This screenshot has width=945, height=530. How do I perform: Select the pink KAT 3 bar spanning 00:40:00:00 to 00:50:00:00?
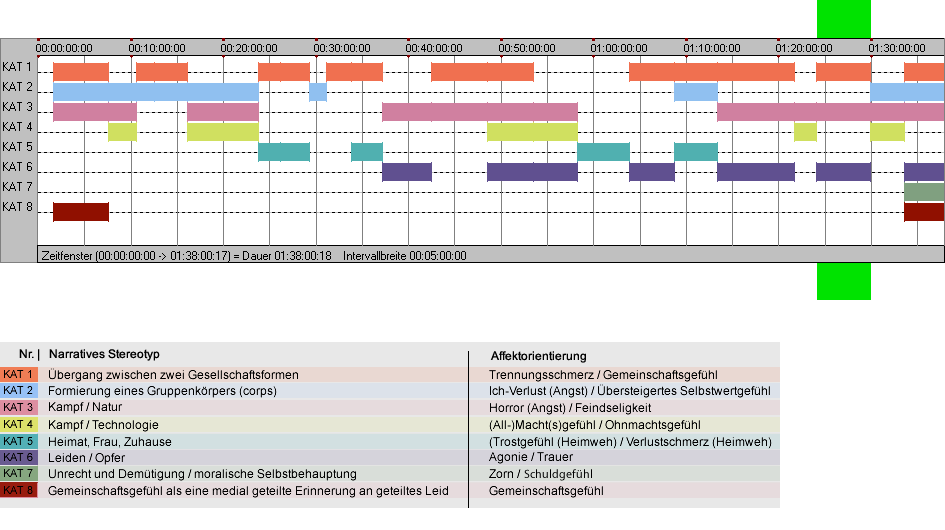click(x=480, y=112)
